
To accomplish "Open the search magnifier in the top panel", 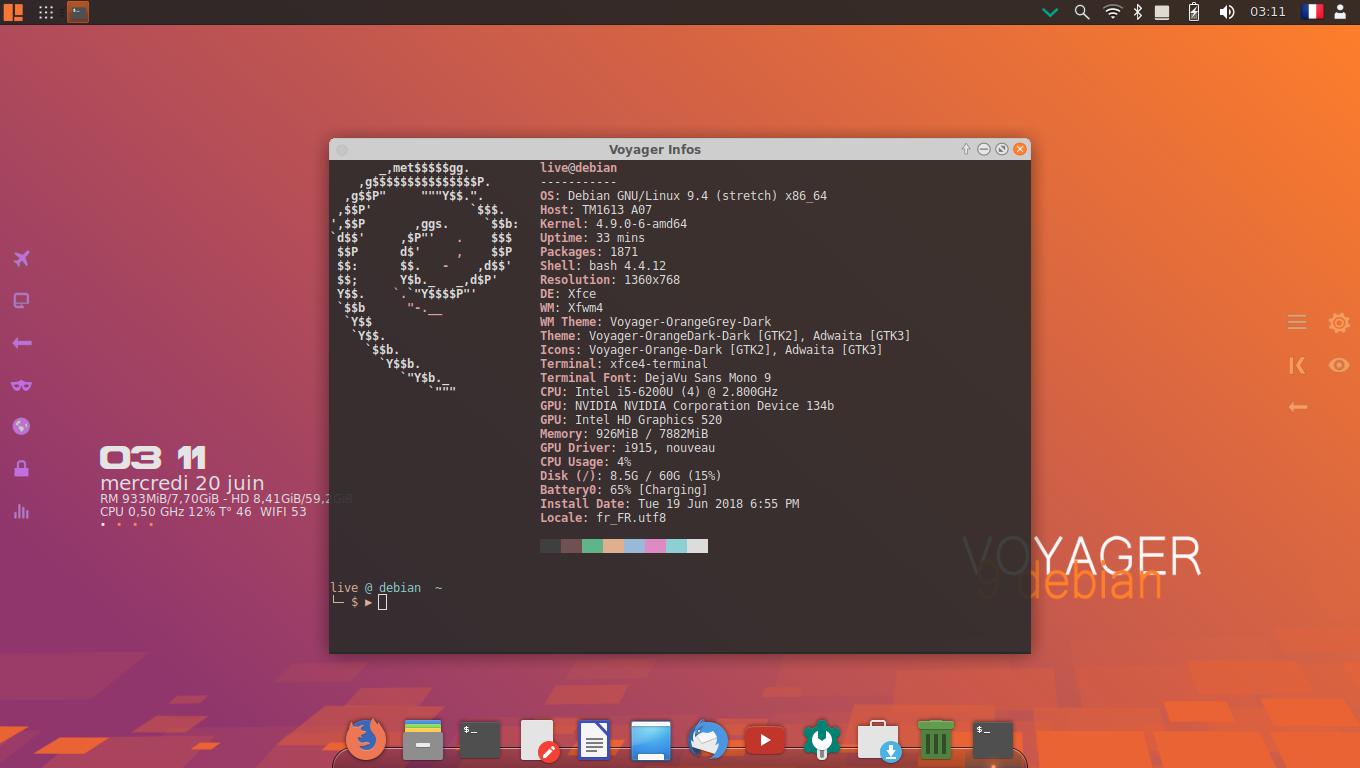I will pos(1081,12).
